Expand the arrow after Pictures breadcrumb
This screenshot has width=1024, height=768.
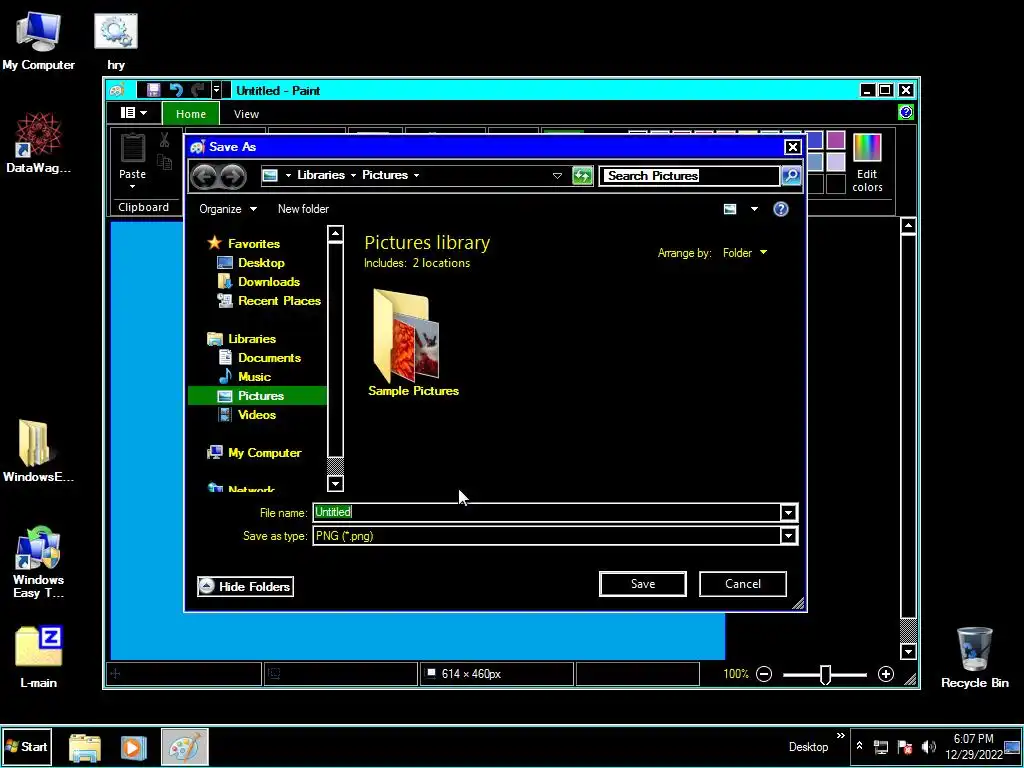tap(417, 175)
